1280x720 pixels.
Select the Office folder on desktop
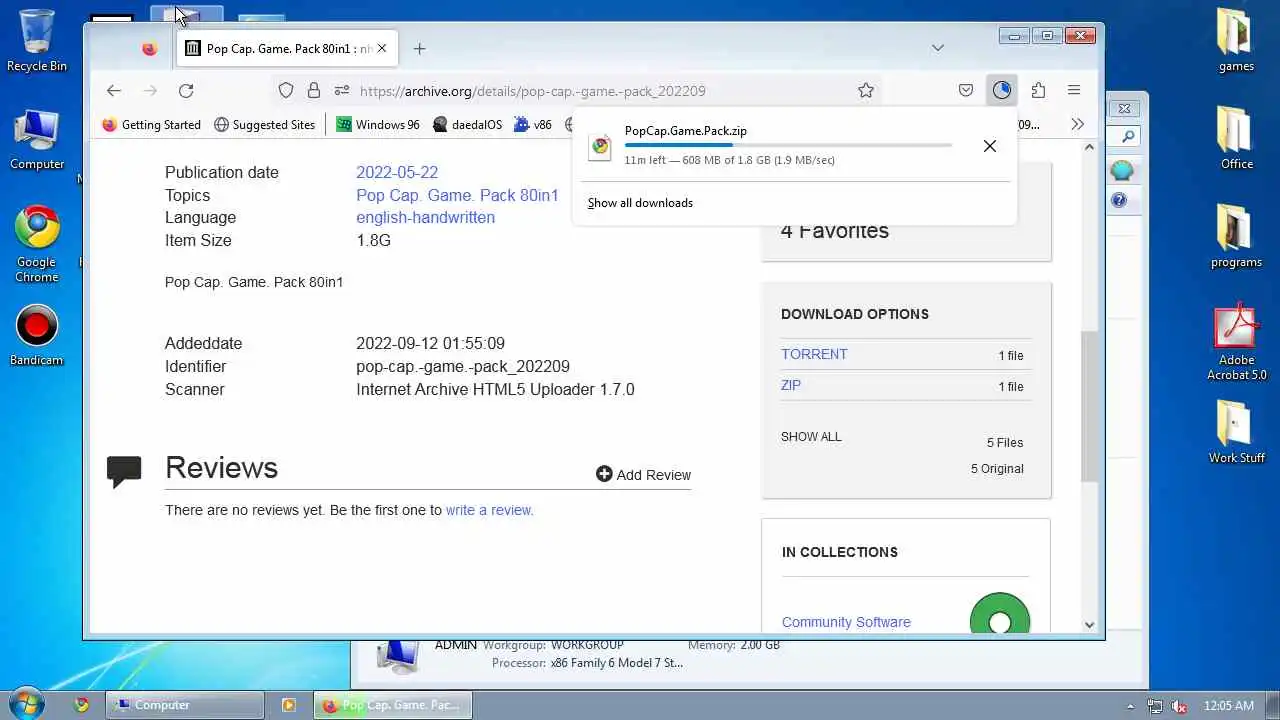[x=1236, y=138]
